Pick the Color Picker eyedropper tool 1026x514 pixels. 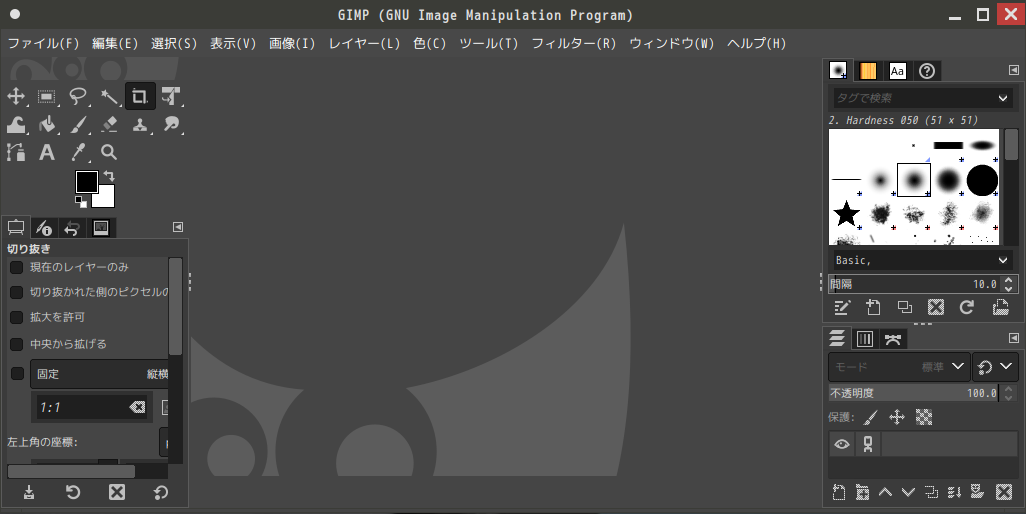(x=78, y=152)
